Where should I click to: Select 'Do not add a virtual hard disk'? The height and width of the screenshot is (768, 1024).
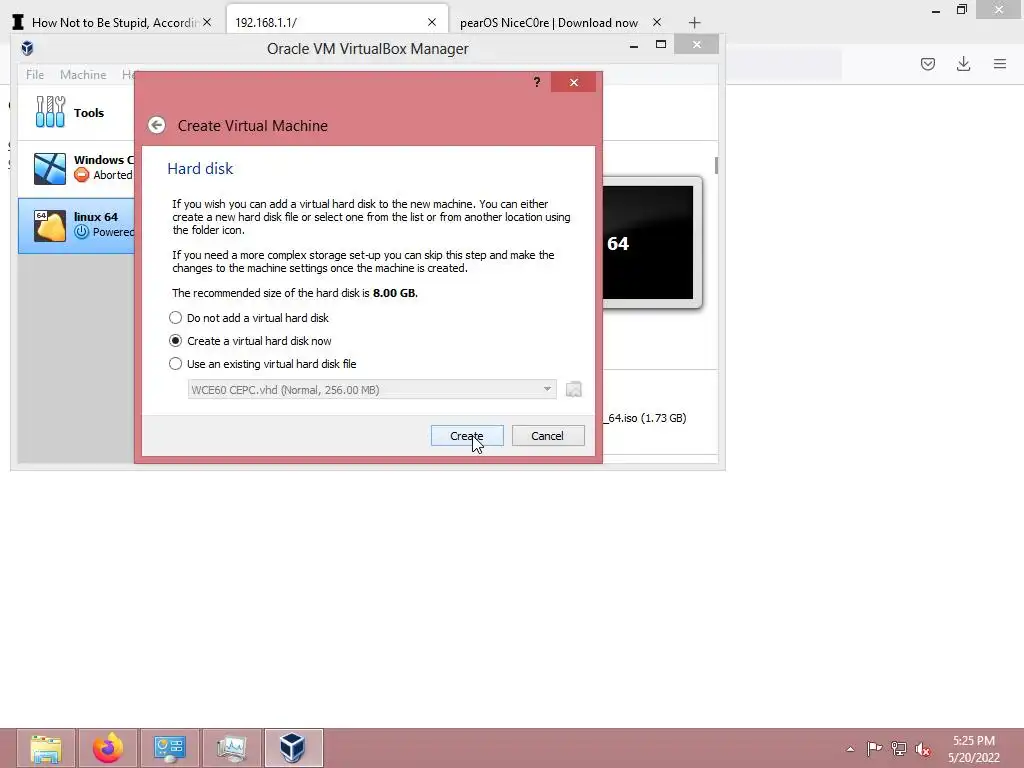(249, 318)
